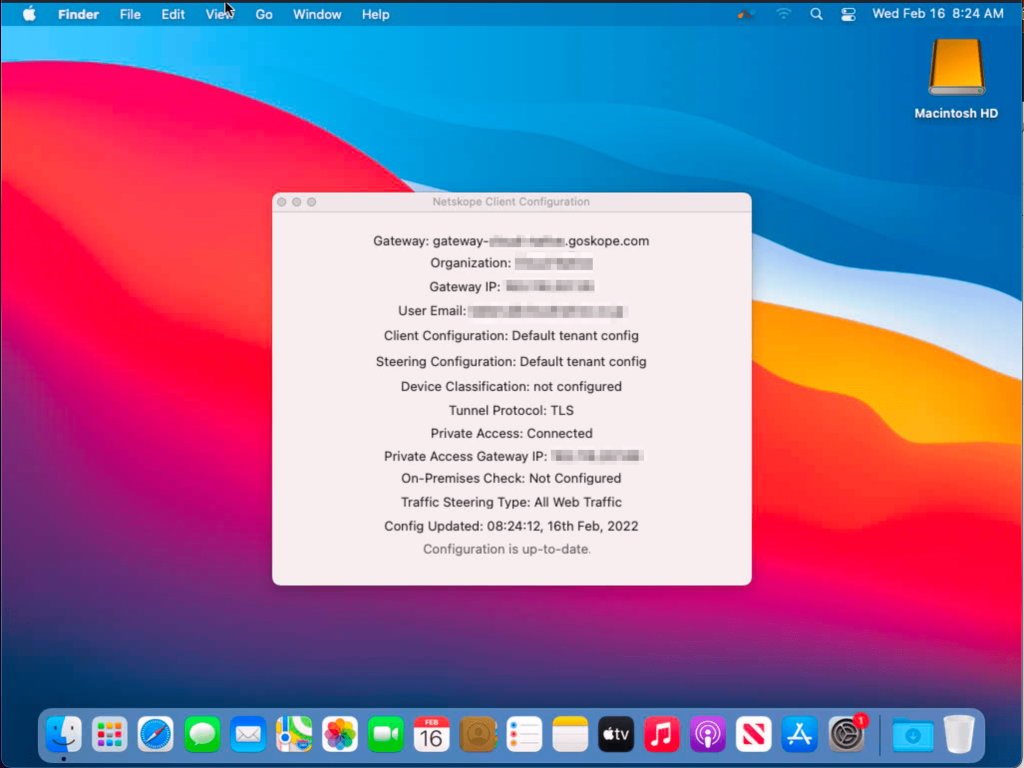
Task: Open Control Center from menu bar
Action: point(848,14)
